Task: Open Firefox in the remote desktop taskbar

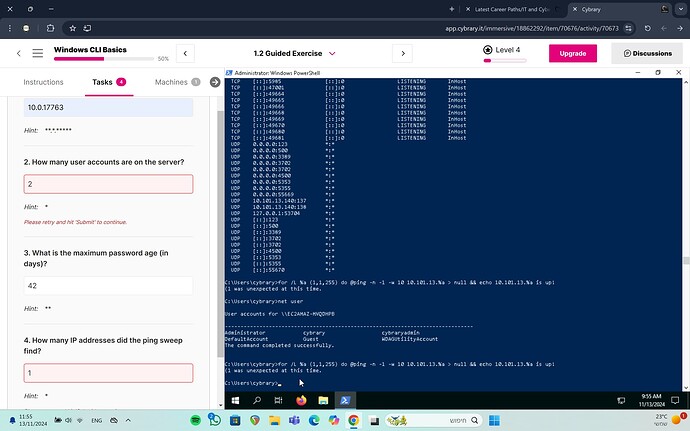Action: 301,400
